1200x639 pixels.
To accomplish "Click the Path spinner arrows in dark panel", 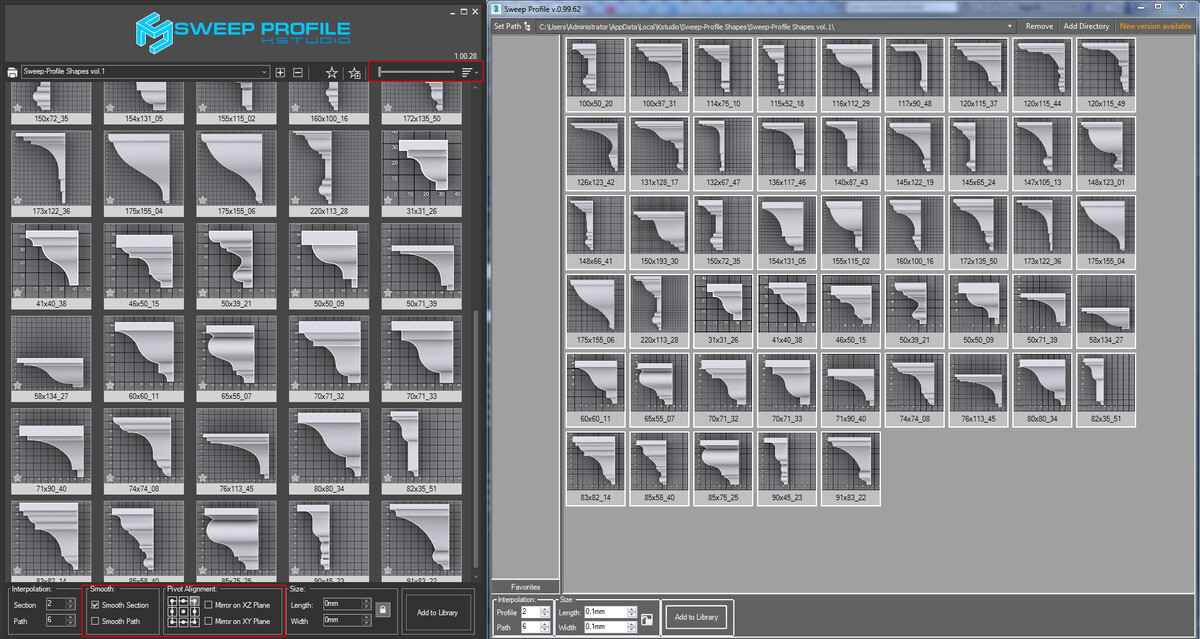I will 71,620.
